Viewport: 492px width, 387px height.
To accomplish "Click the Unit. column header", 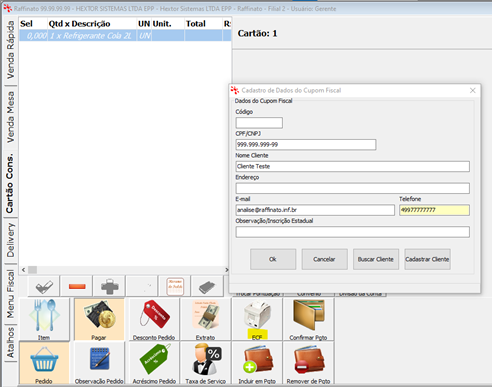I will [x=168, y=24].
